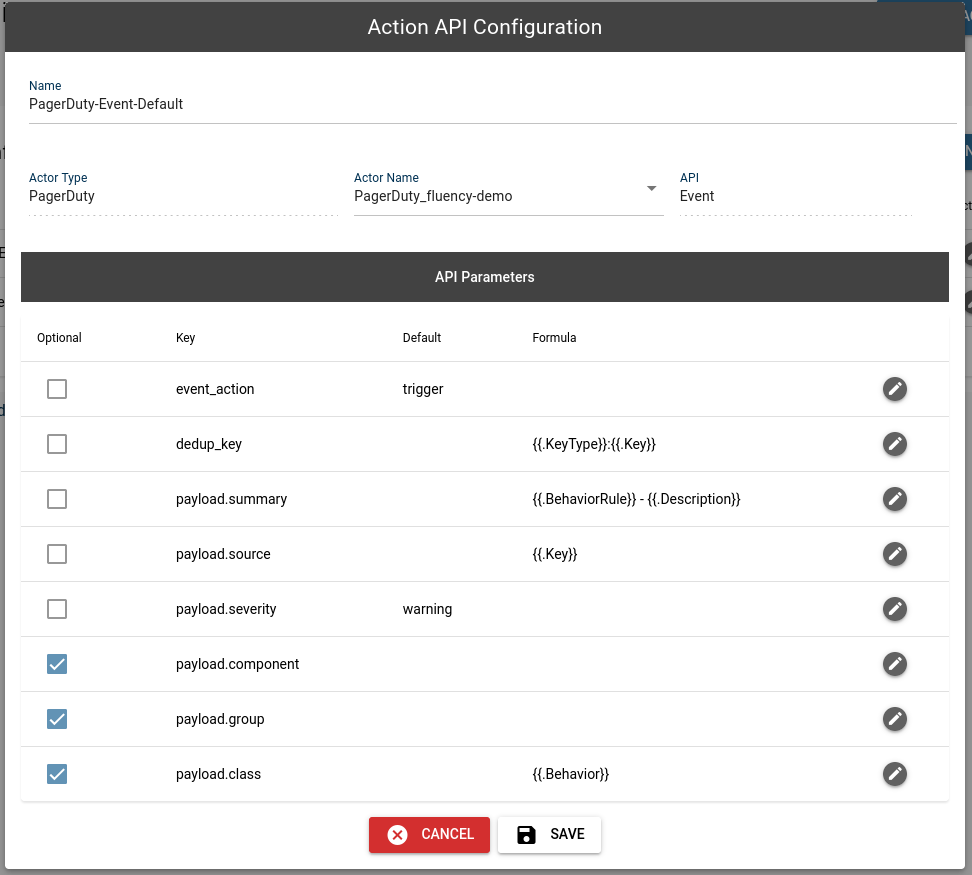Save the API configuration
This screenshot has height=875, width=972.
(x=549, y=835)
